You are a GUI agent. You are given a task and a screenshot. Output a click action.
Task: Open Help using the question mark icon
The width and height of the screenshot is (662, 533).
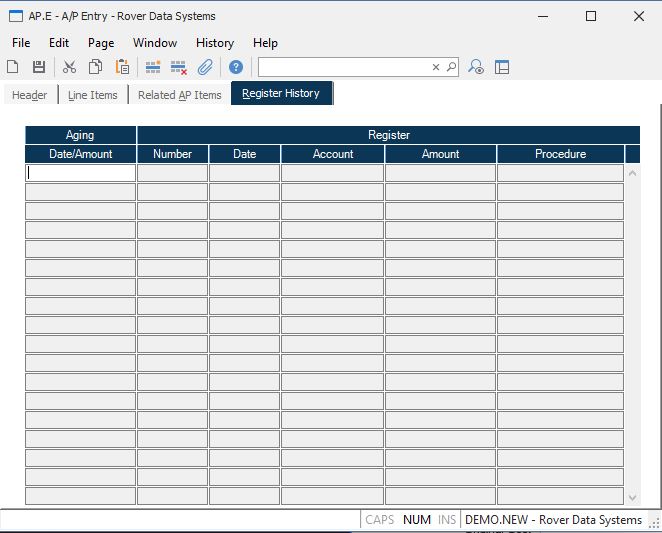point(236,67)
